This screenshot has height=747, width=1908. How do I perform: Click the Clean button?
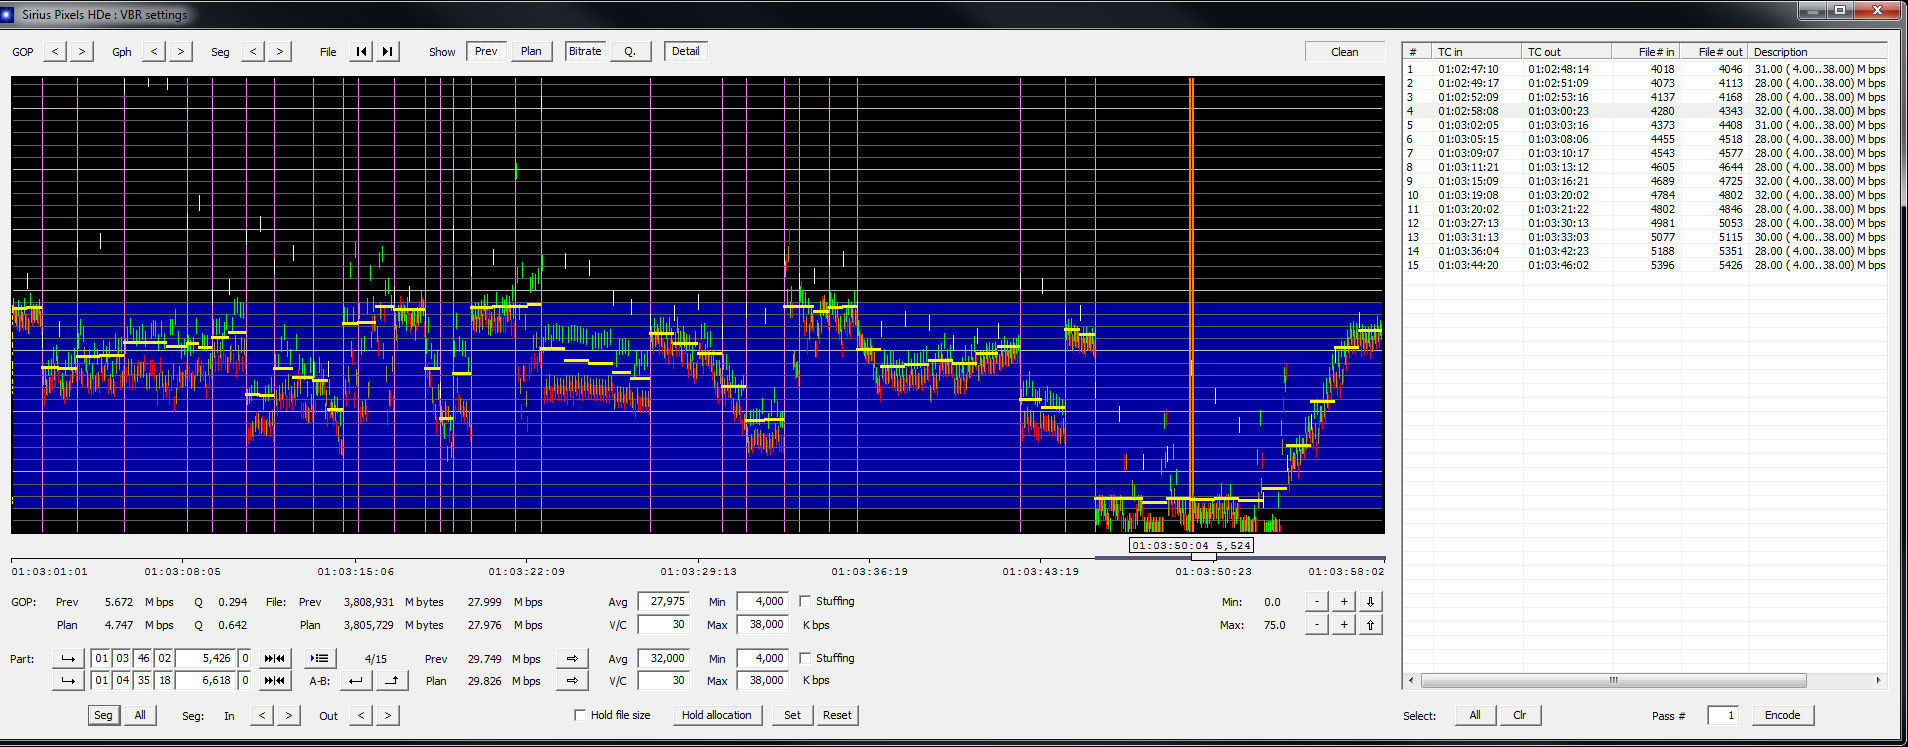1344,52
